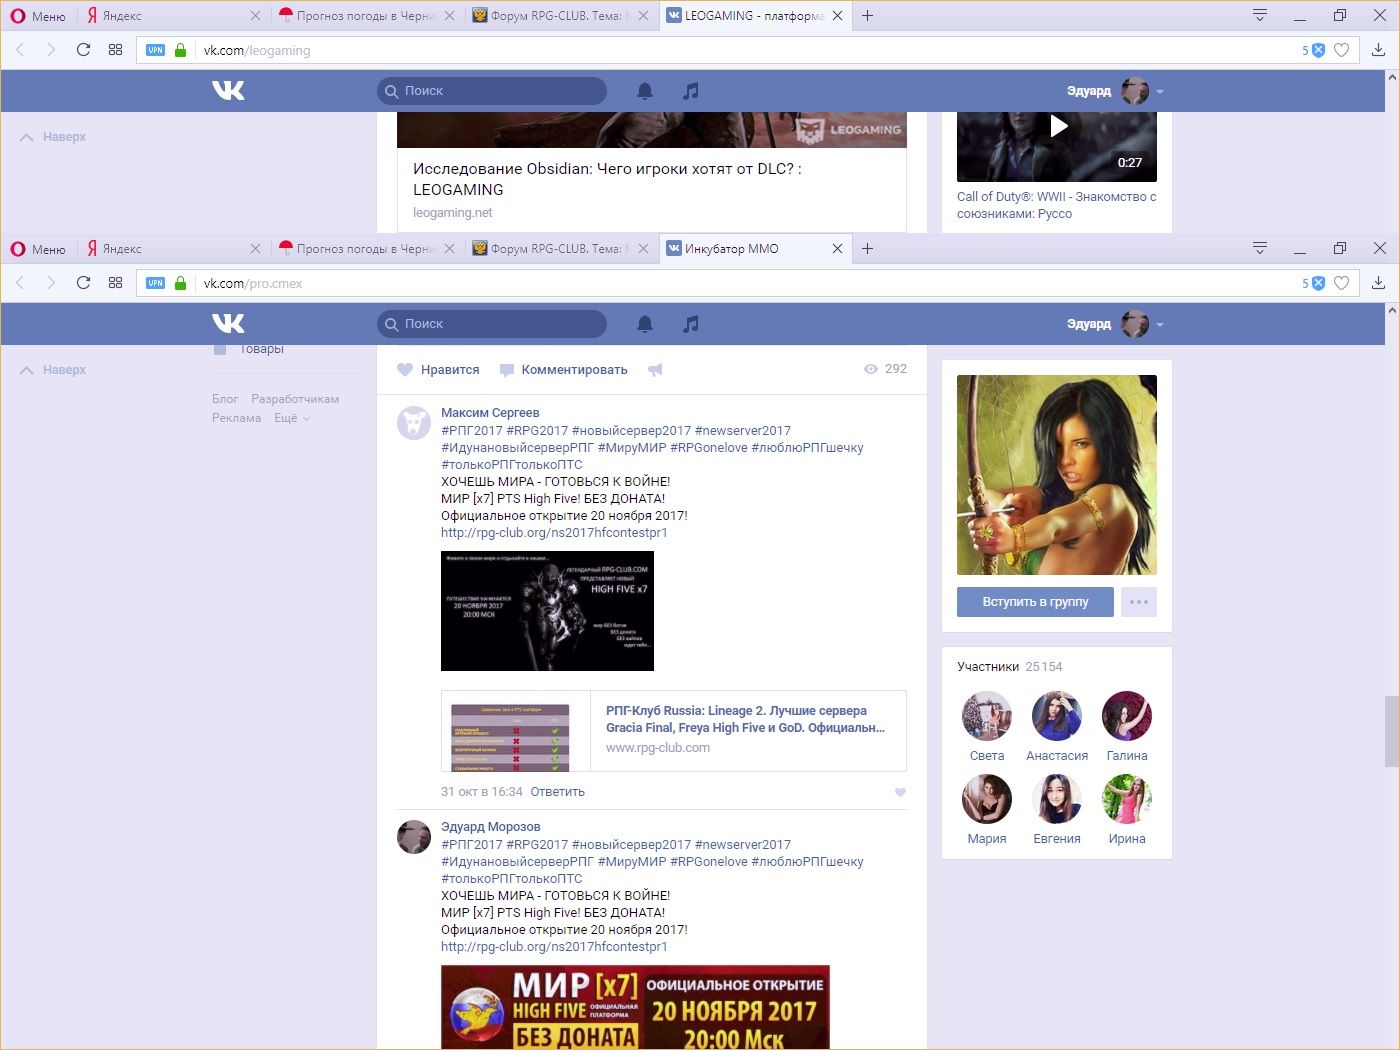Toggle like heart on Максим Сергеев's comment
This screenshot has height=1050, width=1400.
click(900, 792)
